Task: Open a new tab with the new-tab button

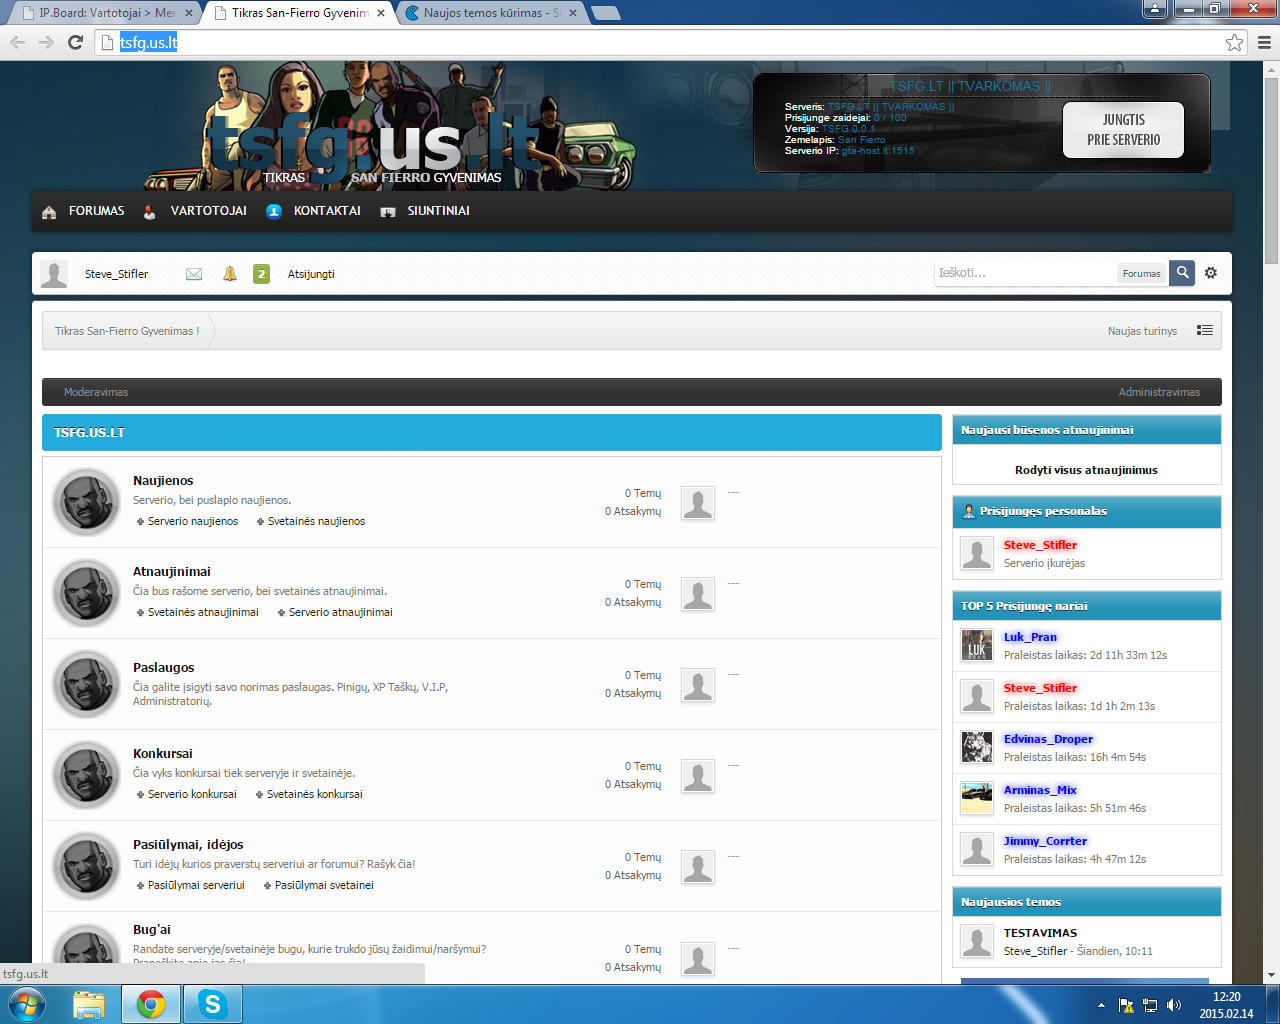Action: pyautogui.click(x=606, y=13)
